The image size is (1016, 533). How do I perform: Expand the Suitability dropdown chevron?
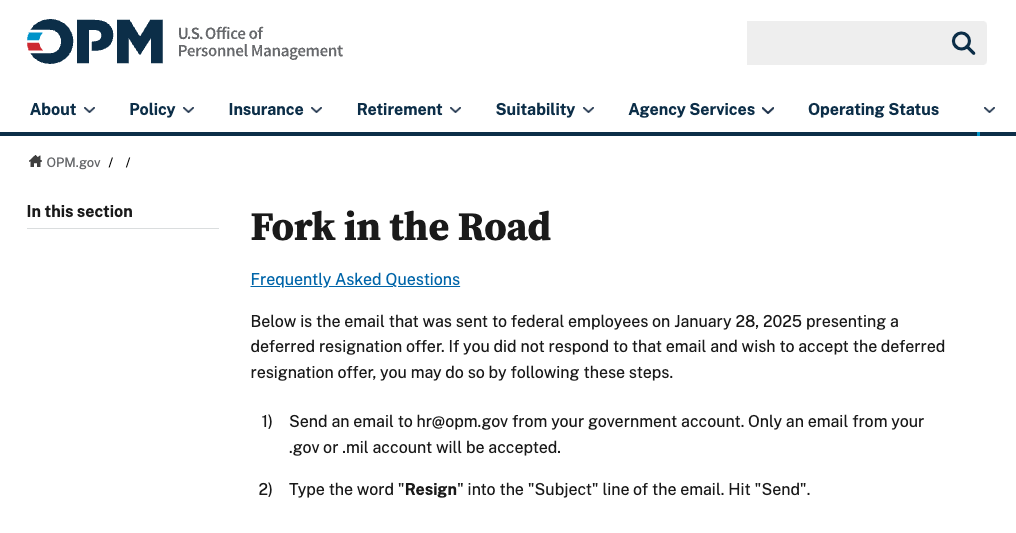589,110
